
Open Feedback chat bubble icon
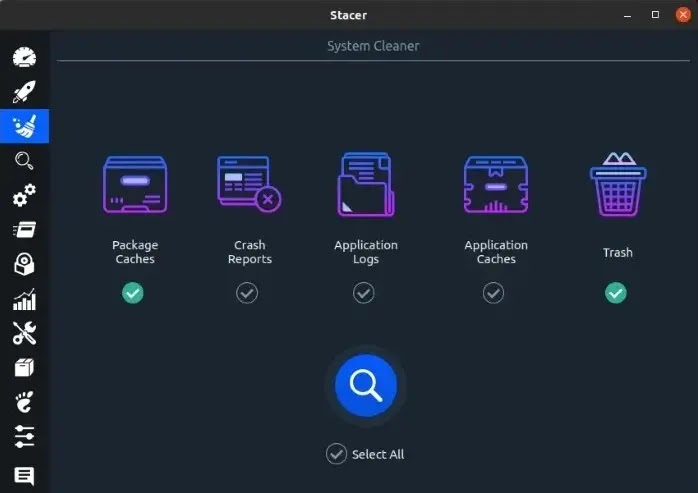coord(24,476)
